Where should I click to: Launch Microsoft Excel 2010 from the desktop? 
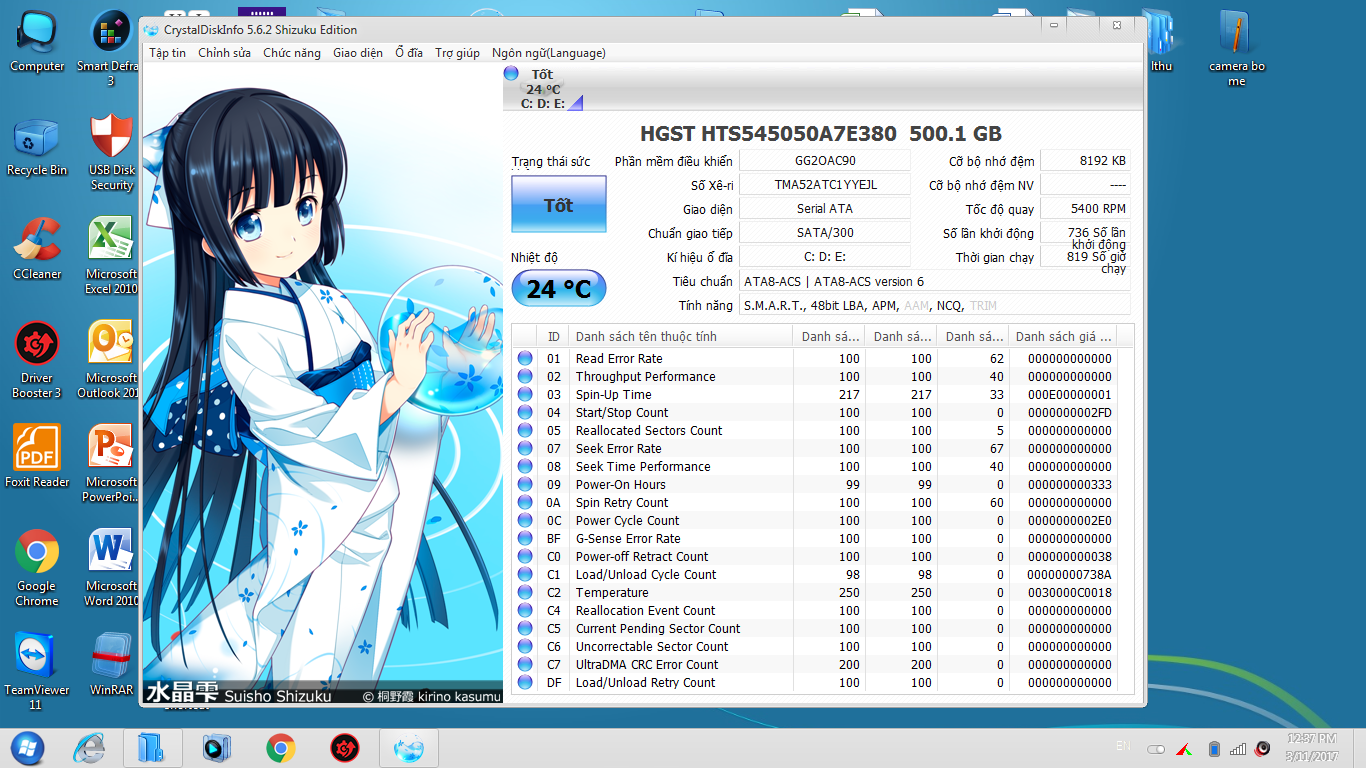point(111,256)
